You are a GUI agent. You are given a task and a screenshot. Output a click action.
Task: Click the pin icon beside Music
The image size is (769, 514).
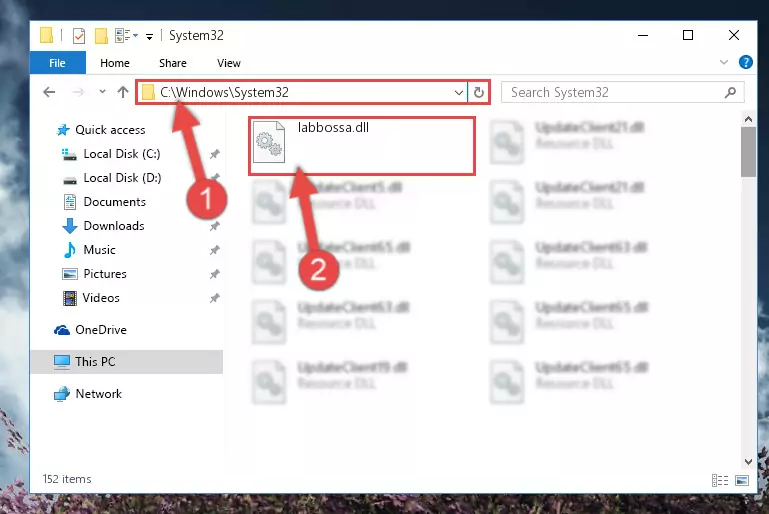tap(214, 250)
